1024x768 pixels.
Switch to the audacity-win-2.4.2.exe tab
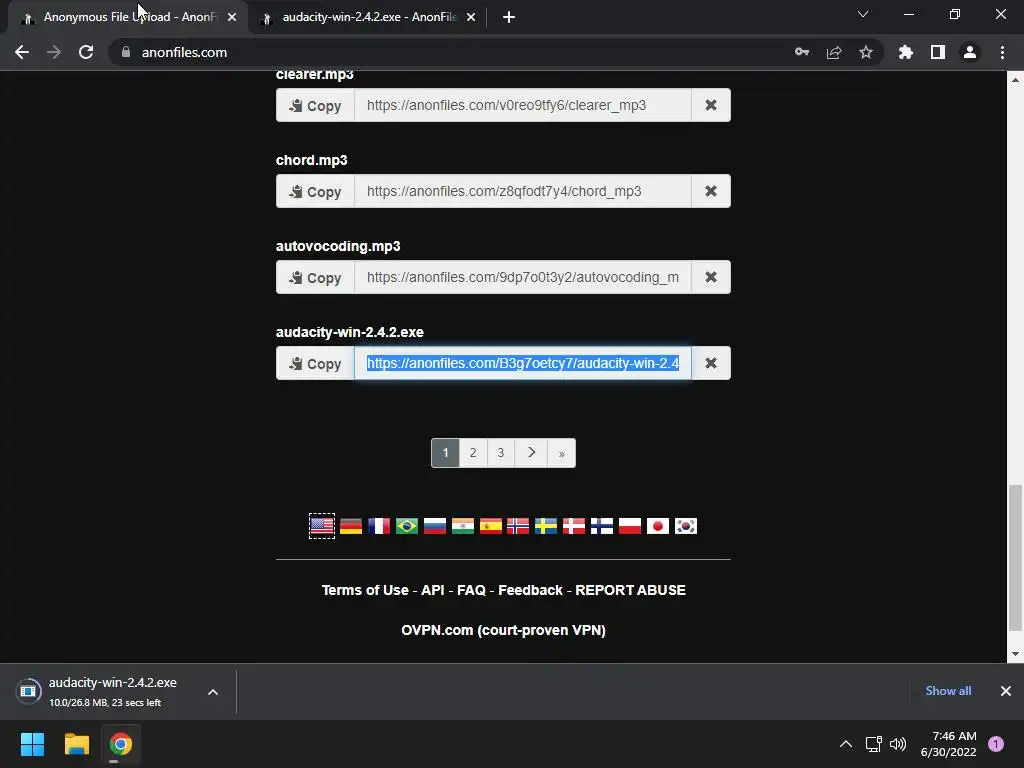click(369, 18)
